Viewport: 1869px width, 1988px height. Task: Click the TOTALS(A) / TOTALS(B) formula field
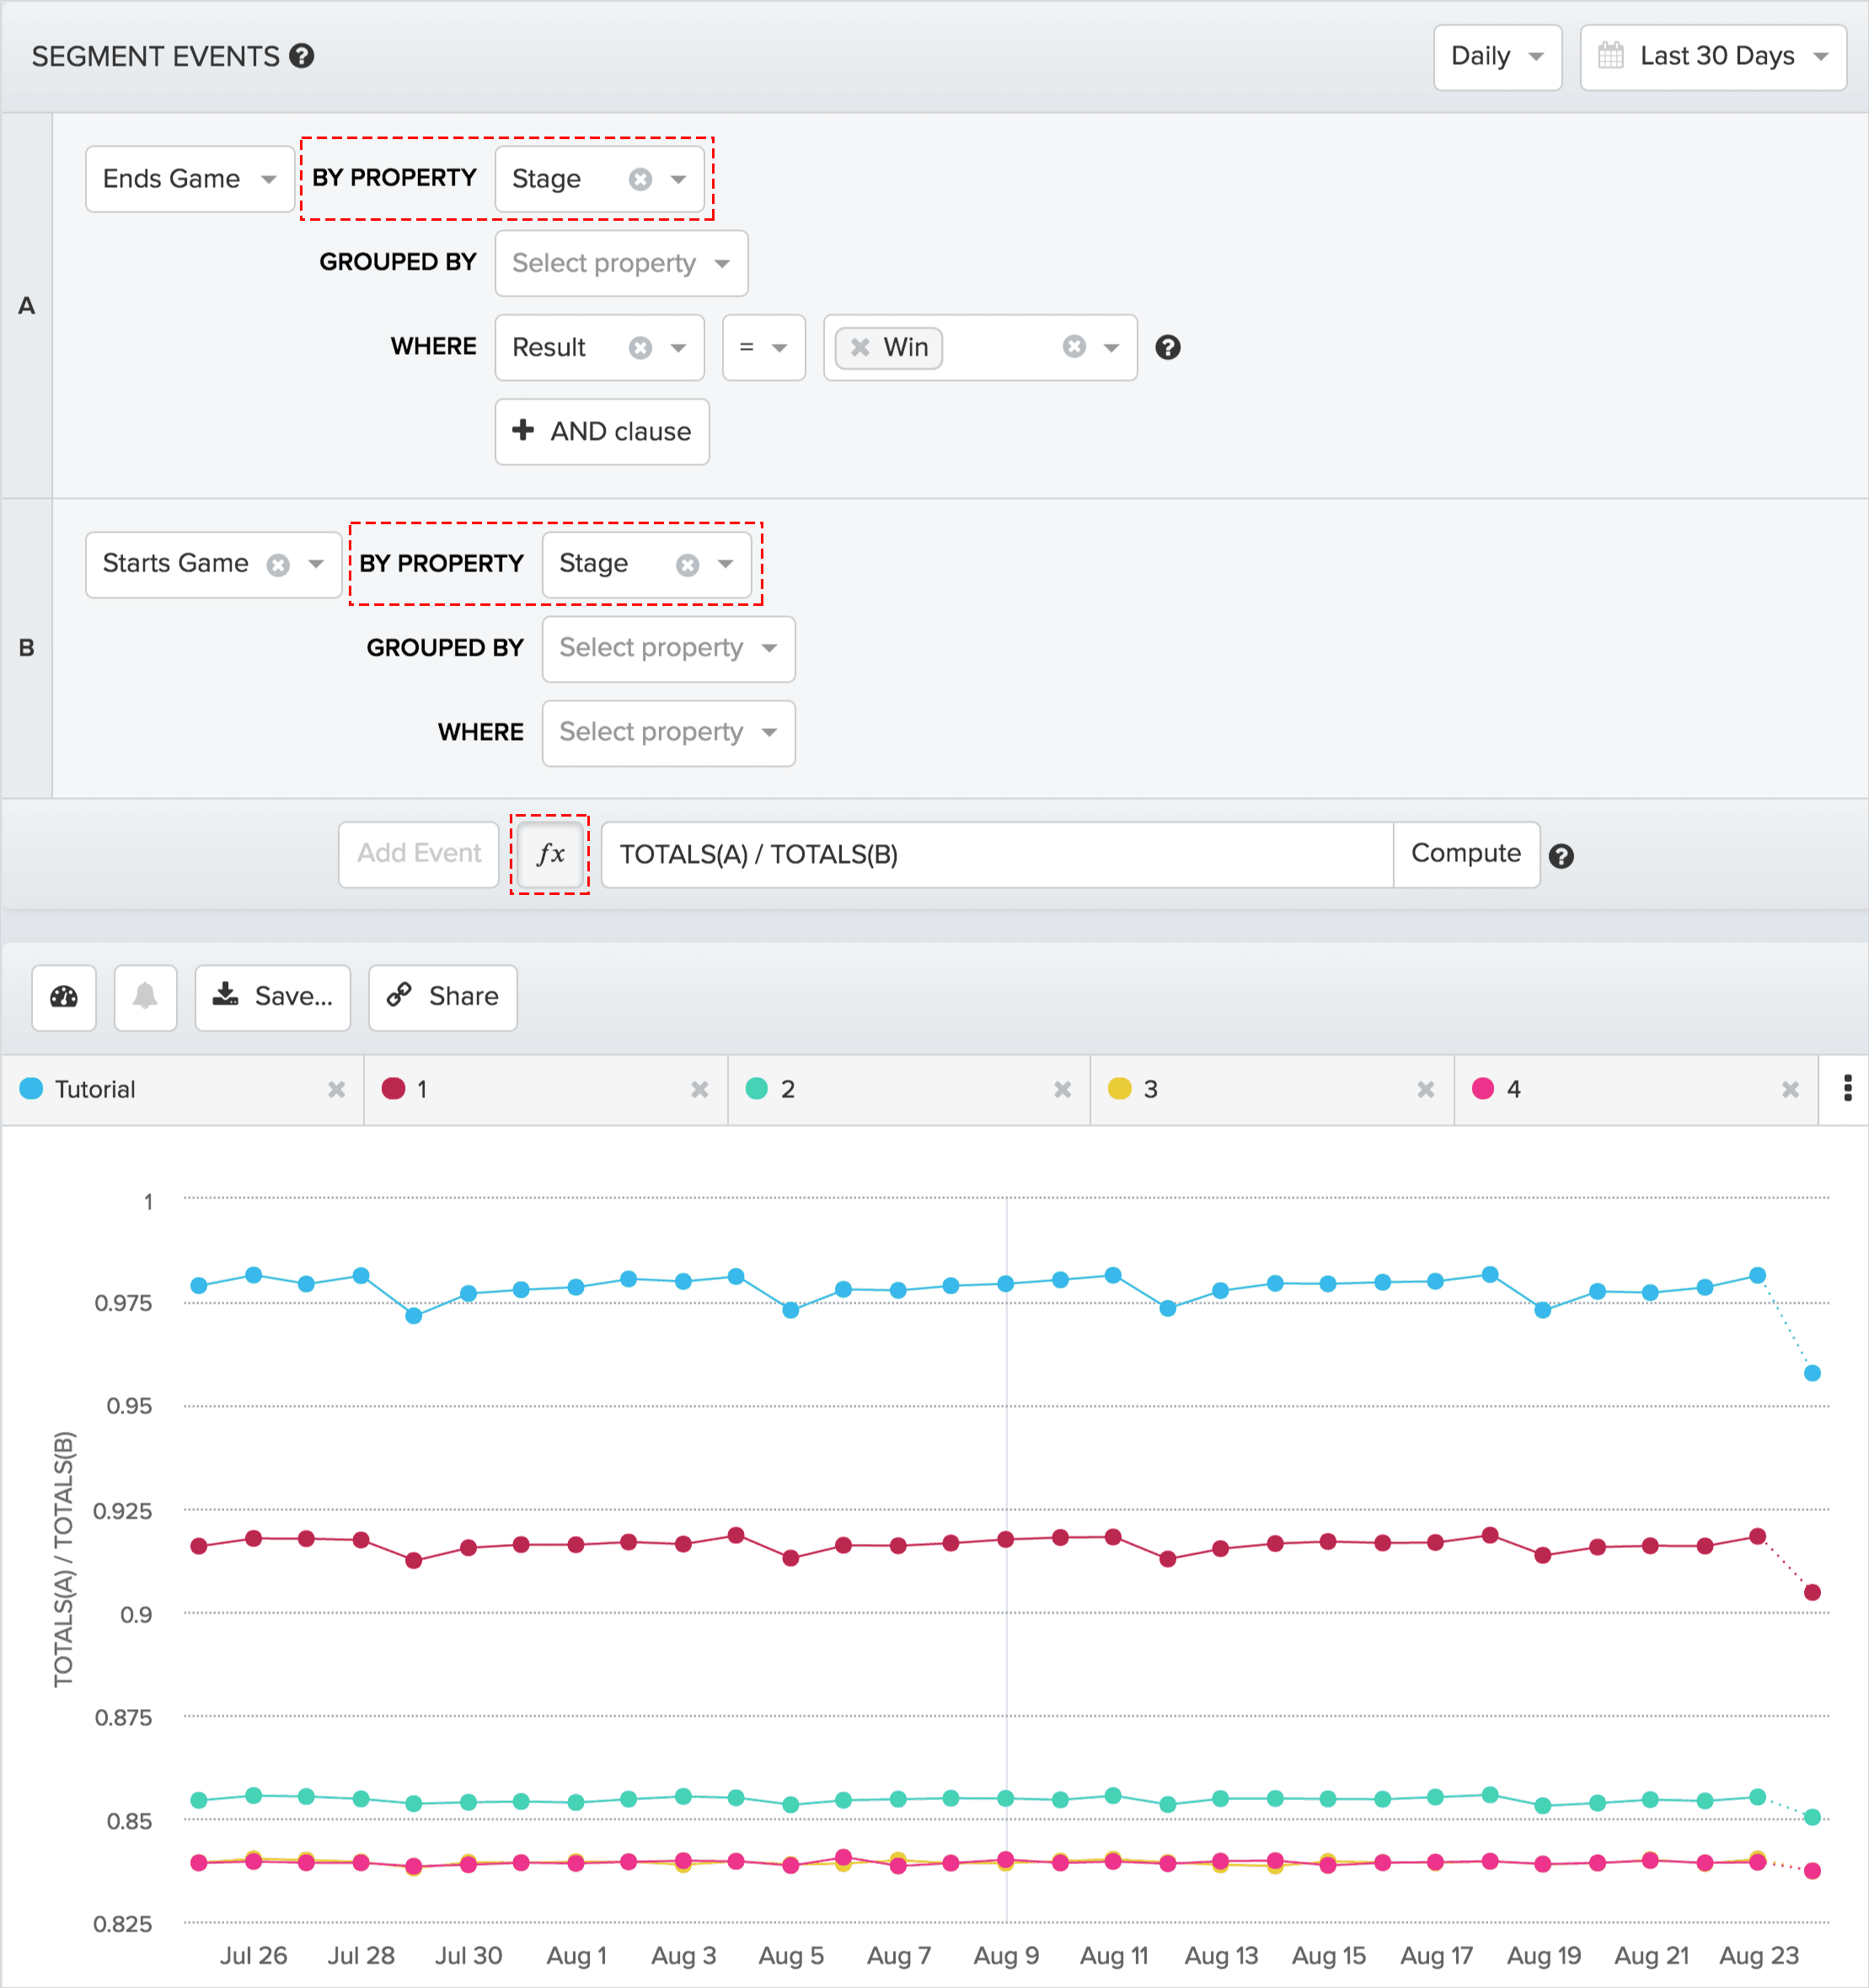(995, 855)
